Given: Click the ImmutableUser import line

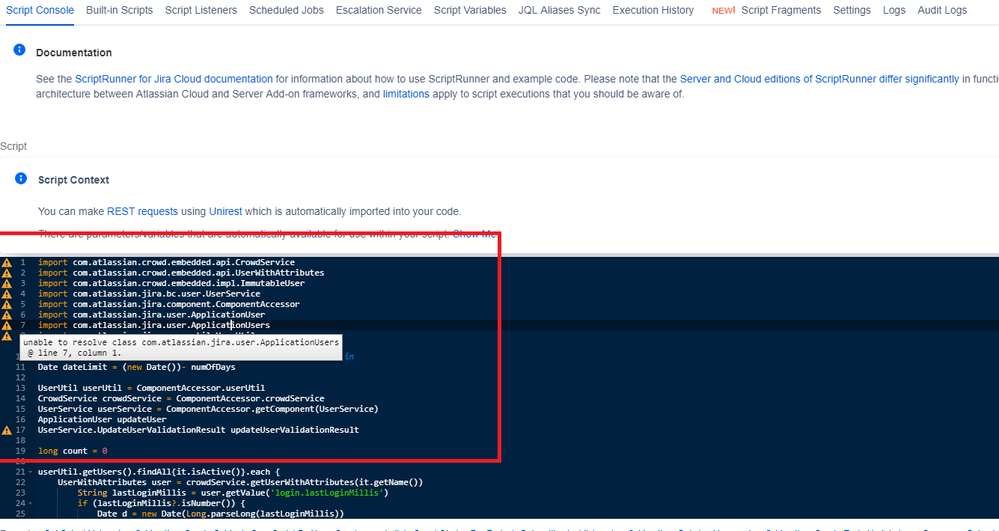Looking at the screenshot, I should tap(171, 283).
